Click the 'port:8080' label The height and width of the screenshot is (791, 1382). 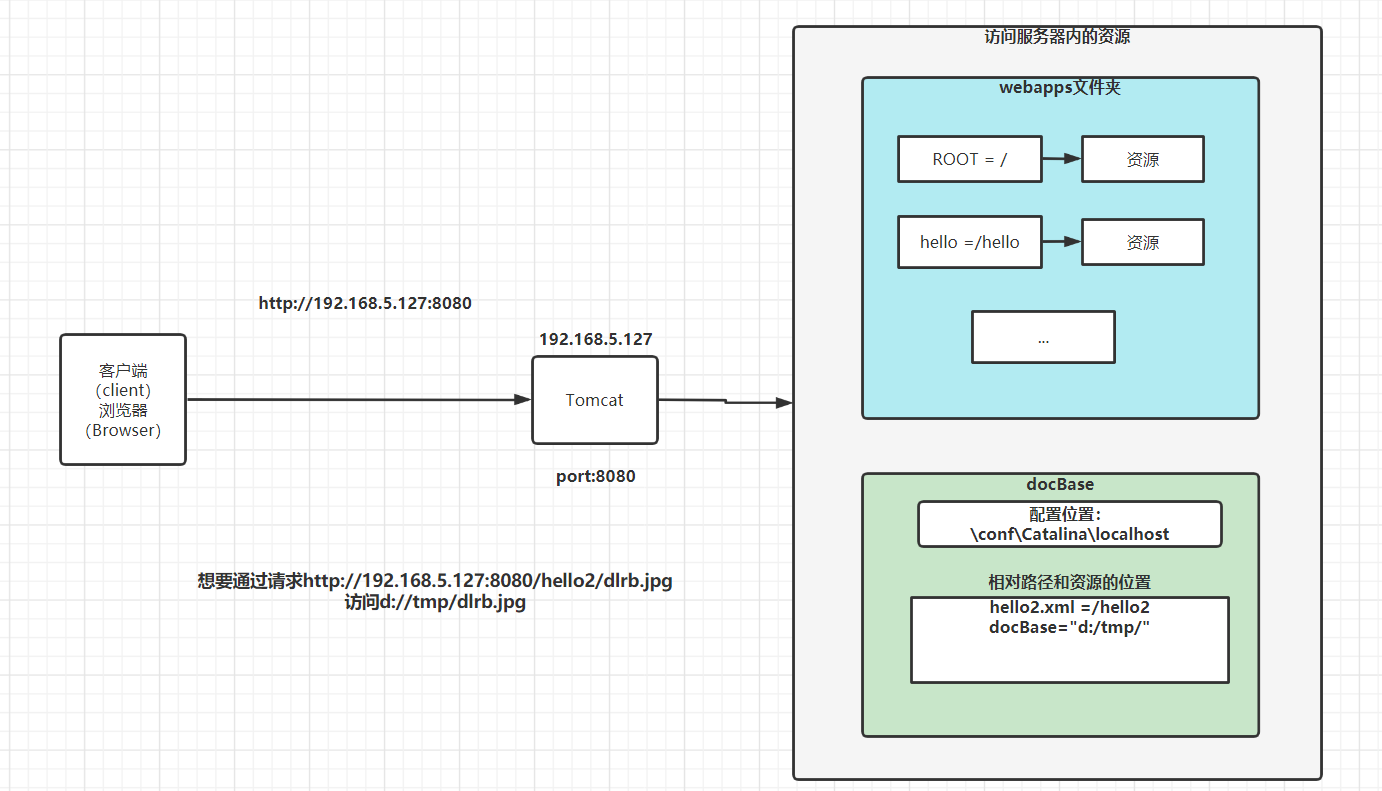pyautogui.click(x=596, y=476)
